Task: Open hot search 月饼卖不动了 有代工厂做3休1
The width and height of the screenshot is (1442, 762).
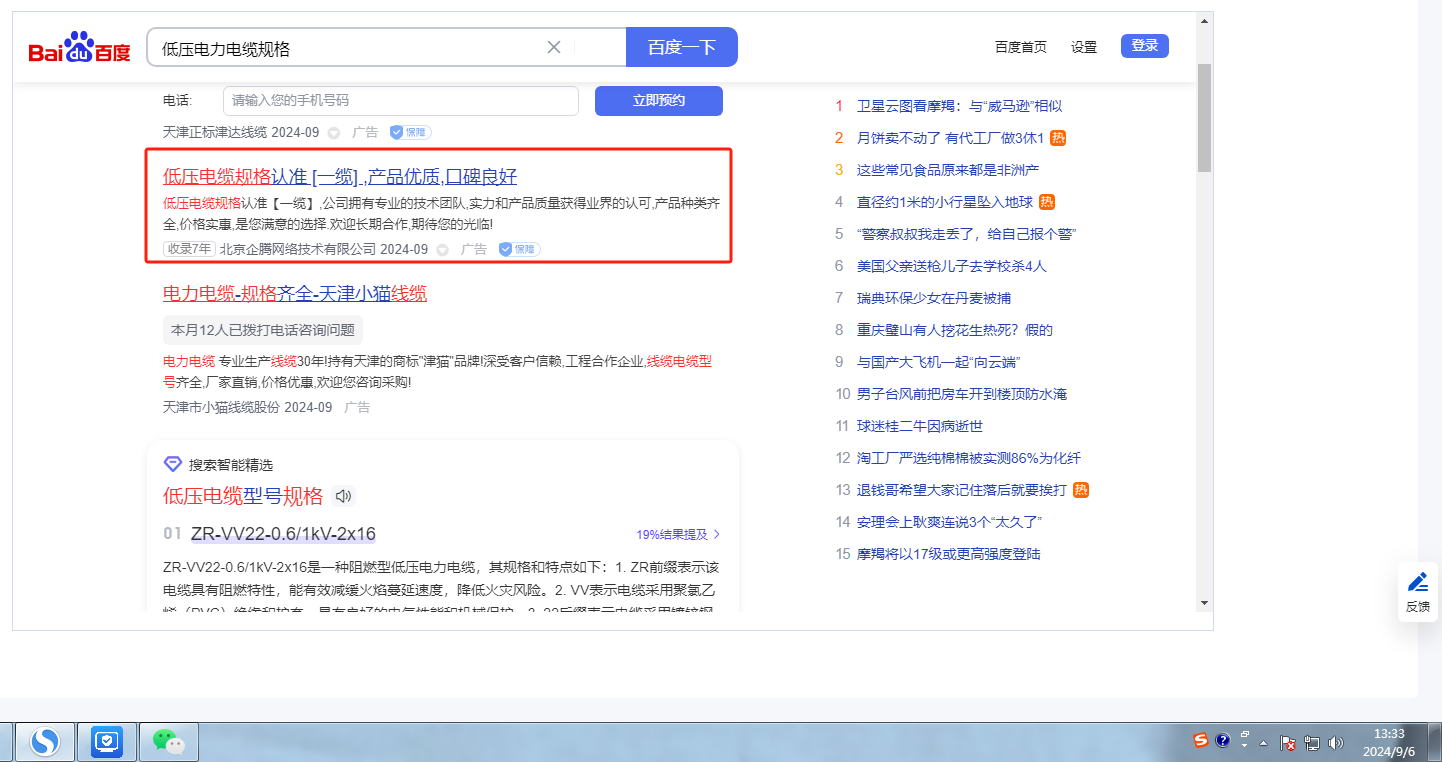Action: 950,138
